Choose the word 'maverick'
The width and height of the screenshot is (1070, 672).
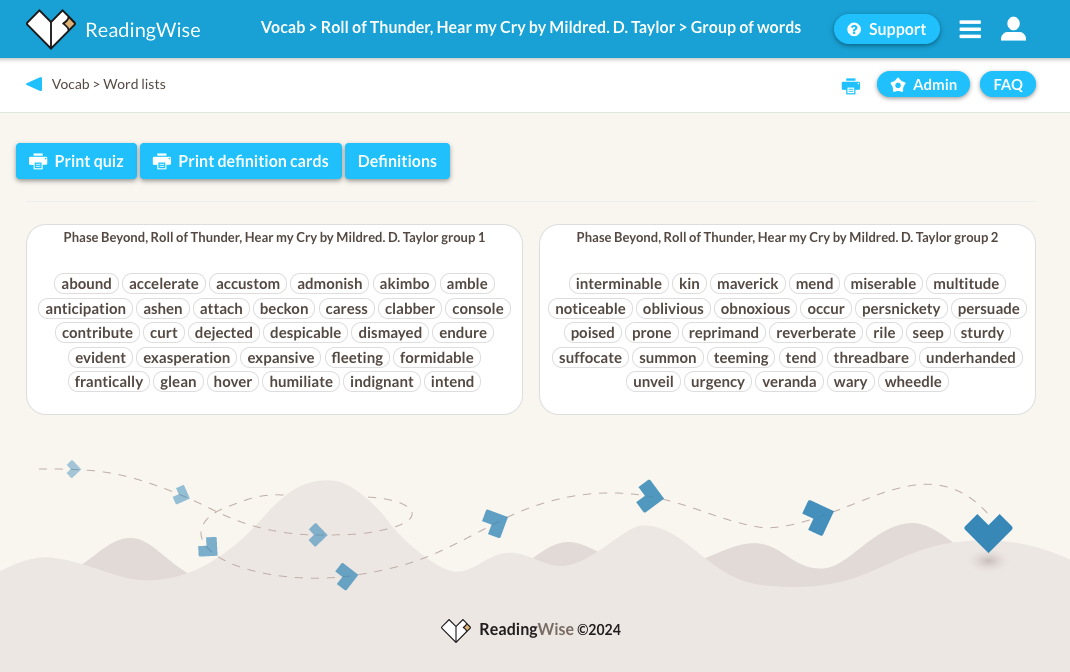click(747, 284)
